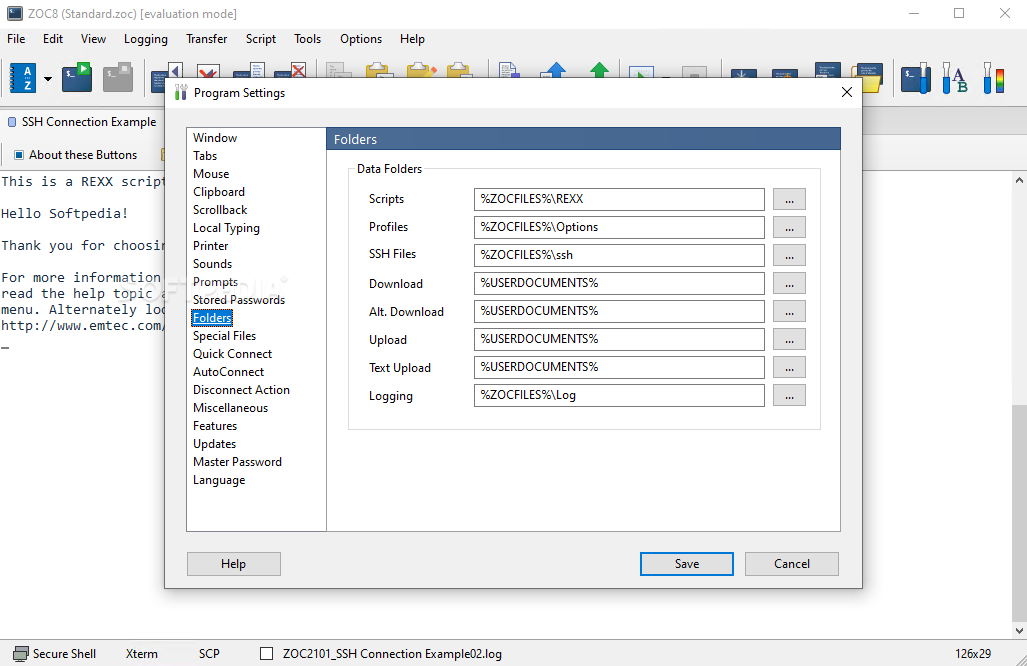1027x666 pixels.
Task: Select Mouse in settings list
Action: [x=211, y=174]
